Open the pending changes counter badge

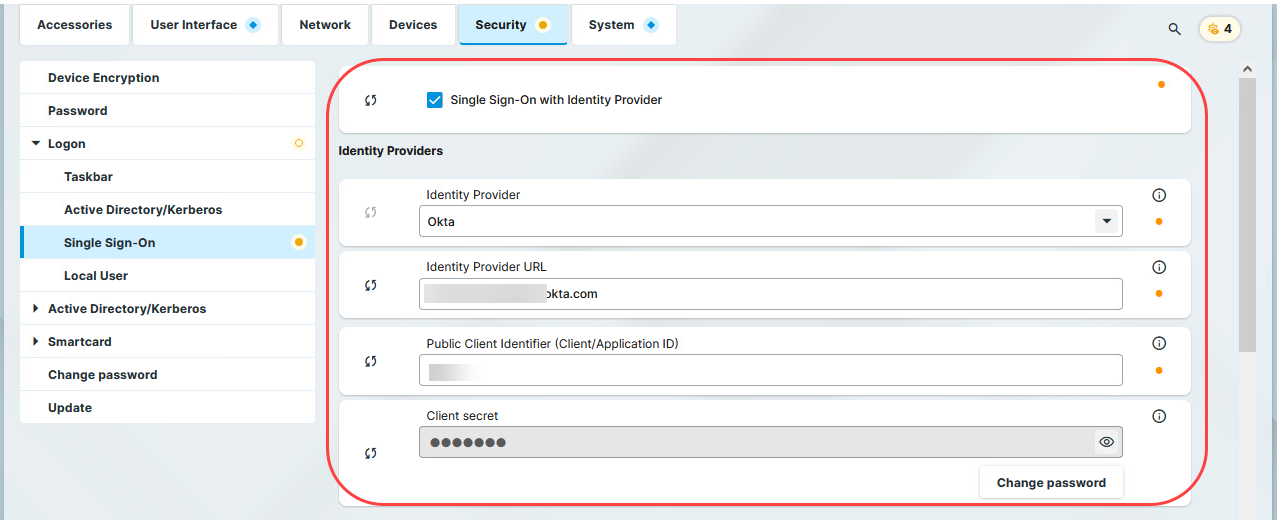tap(1219, 29)
